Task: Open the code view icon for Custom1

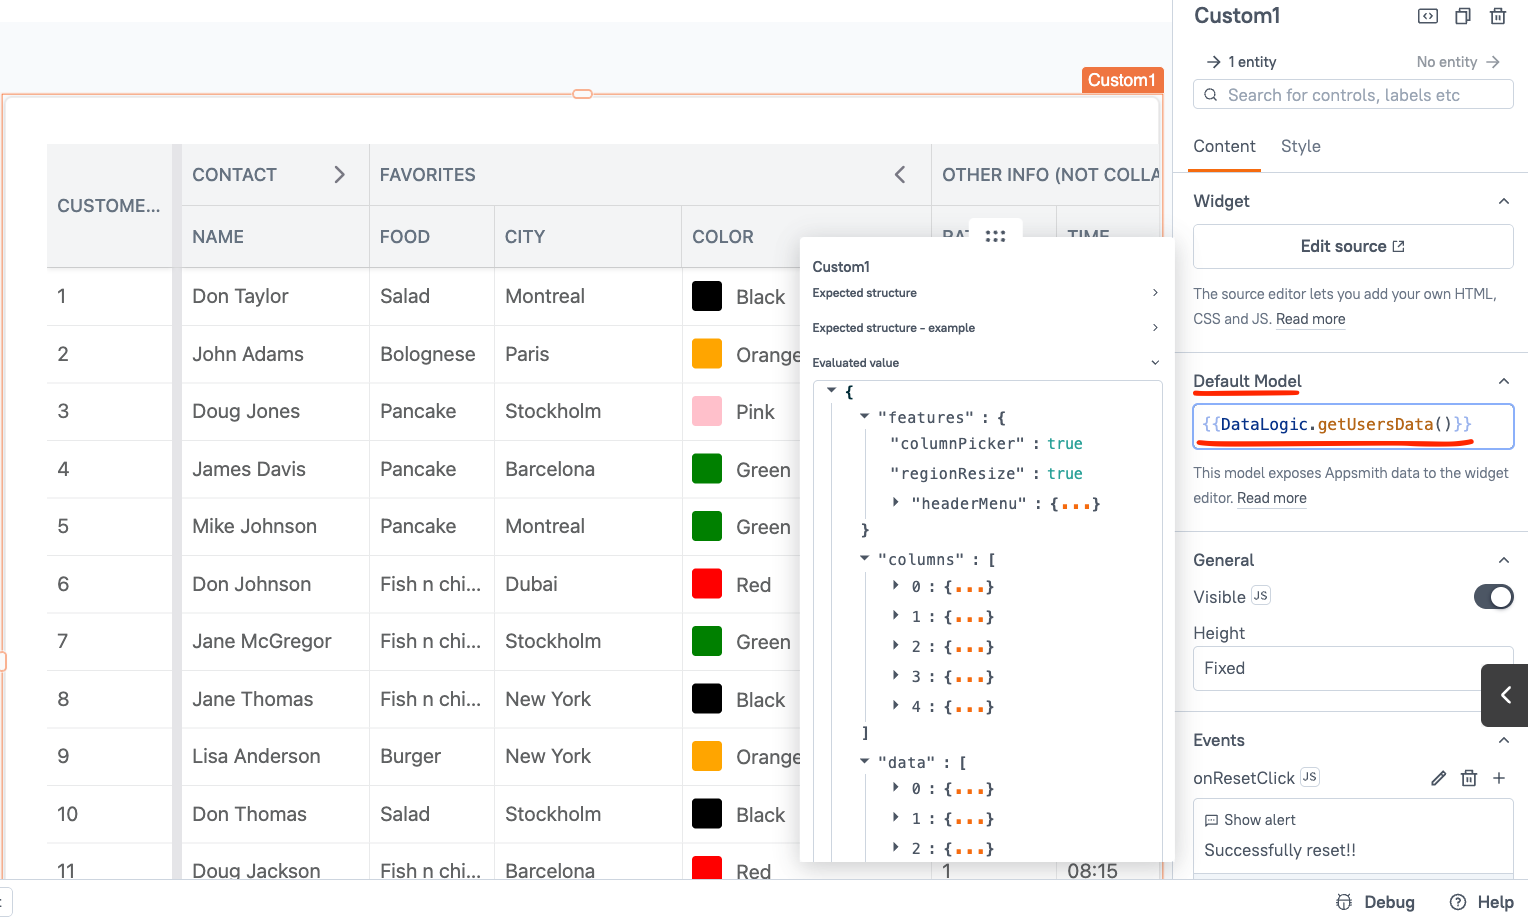Action: 1427,16
